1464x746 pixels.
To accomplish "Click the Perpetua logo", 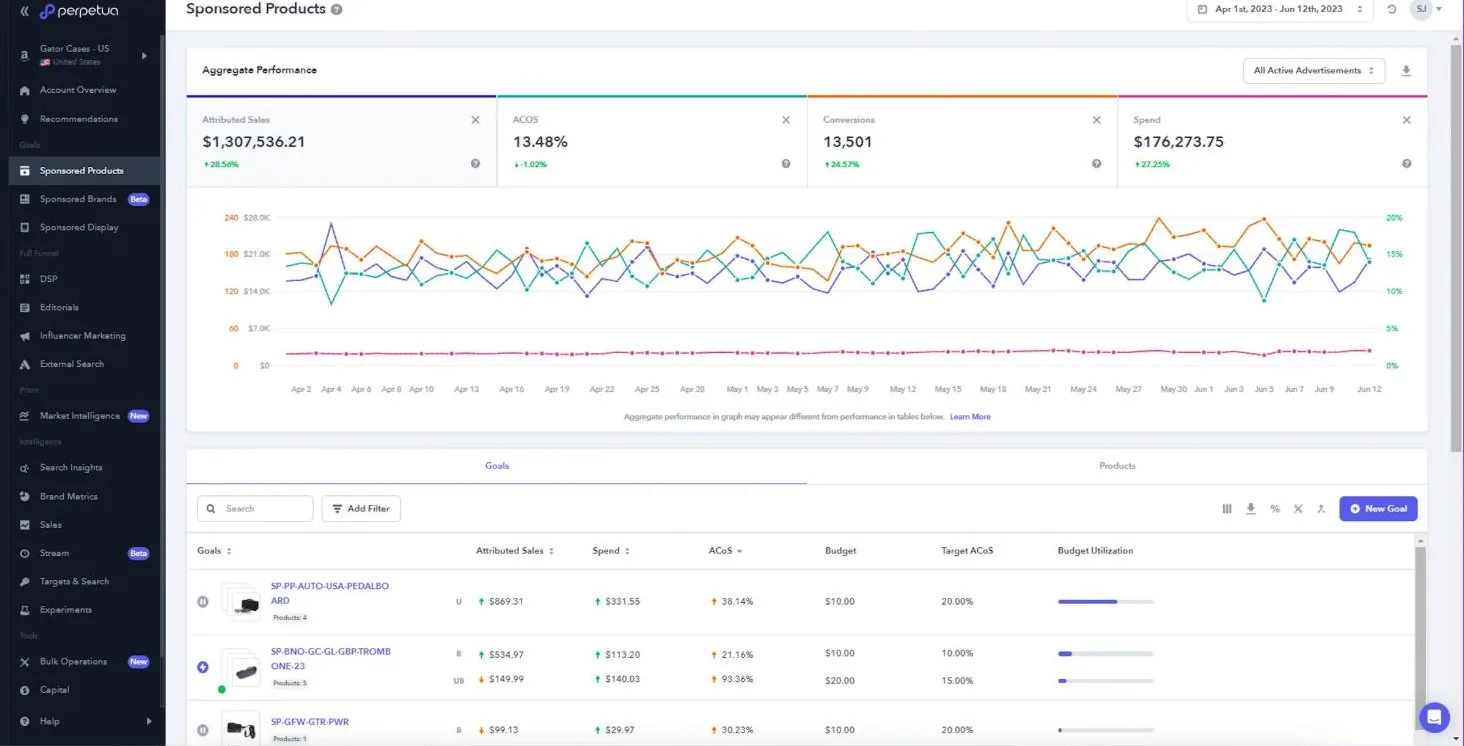I will [x=78, y=12].
